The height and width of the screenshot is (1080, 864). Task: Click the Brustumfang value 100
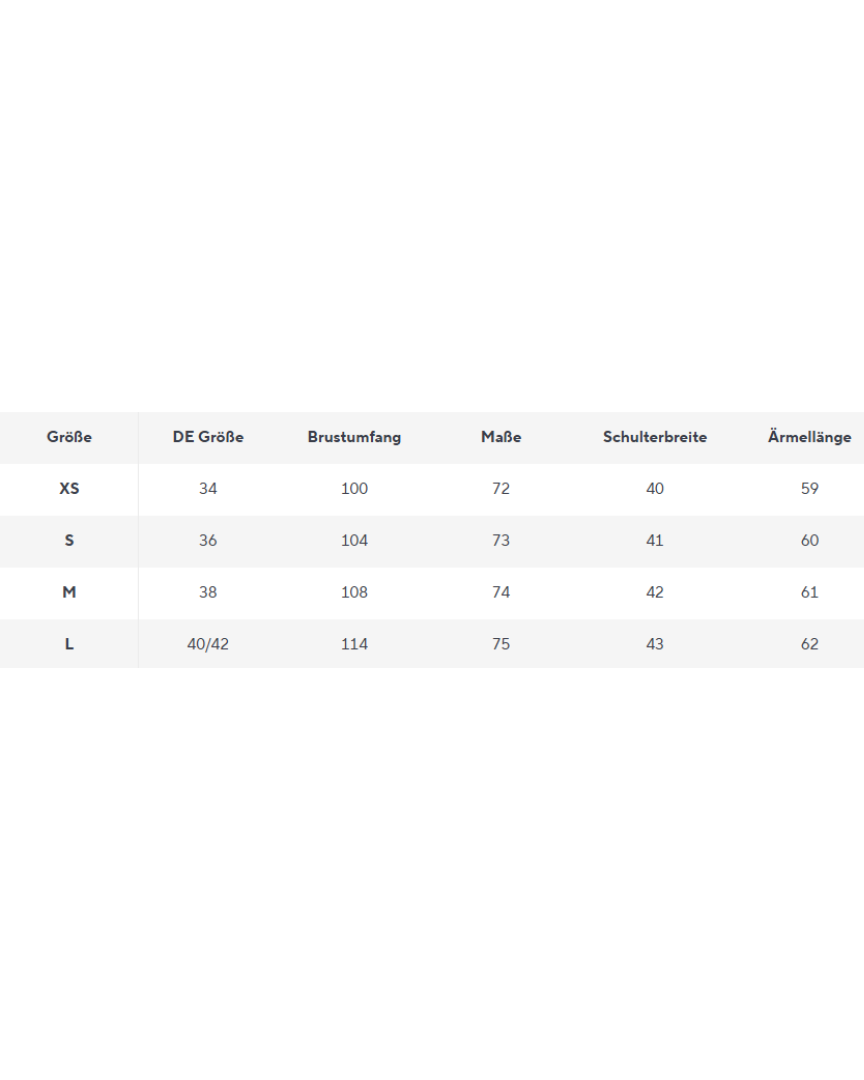pyautogui.click(x=354, y=489)
